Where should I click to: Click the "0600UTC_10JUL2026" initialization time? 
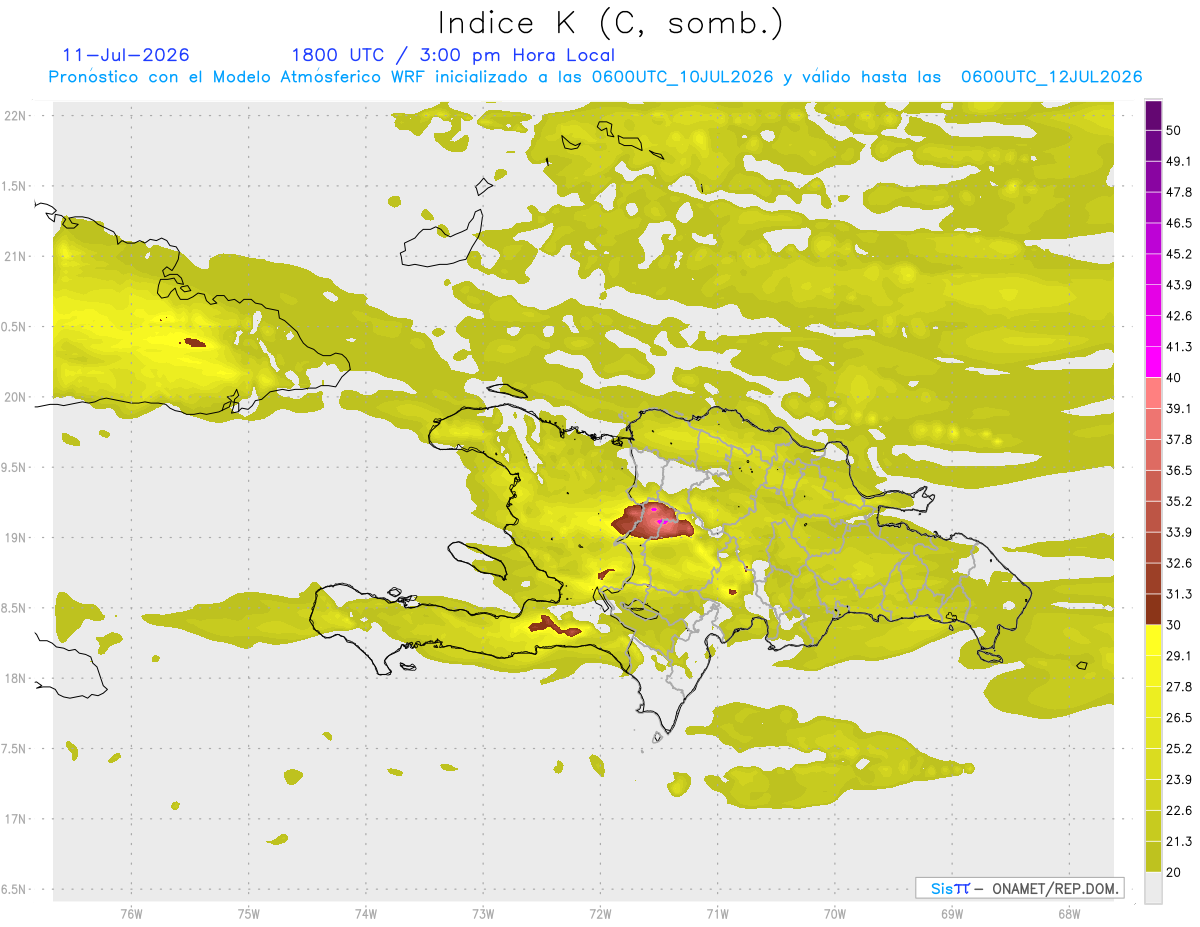682,77
